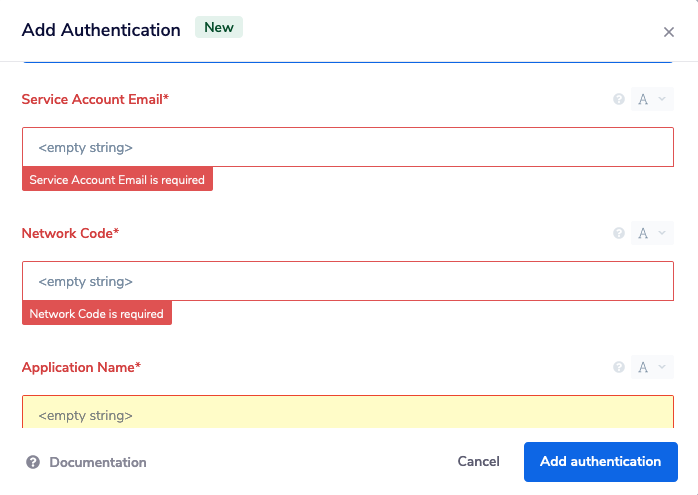The width and height of the screenshot is (698, 495).
Task: Open type dropdown for Service Account Email
Action: 652,99
